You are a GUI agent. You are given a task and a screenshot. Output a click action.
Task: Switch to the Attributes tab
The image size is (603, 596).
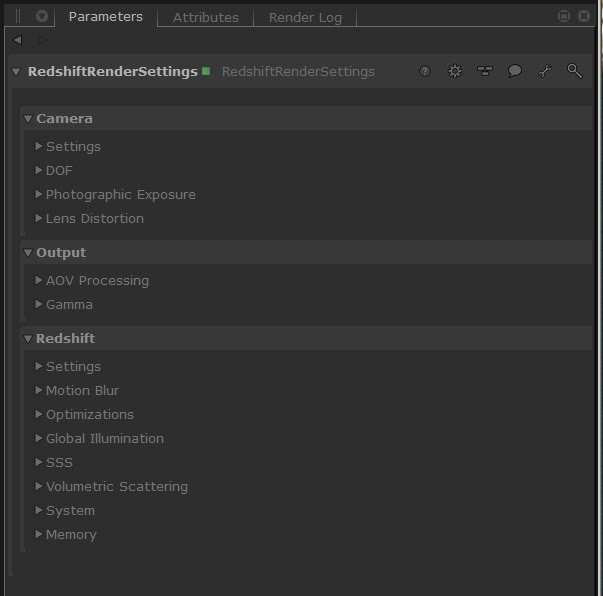[205, 17]
